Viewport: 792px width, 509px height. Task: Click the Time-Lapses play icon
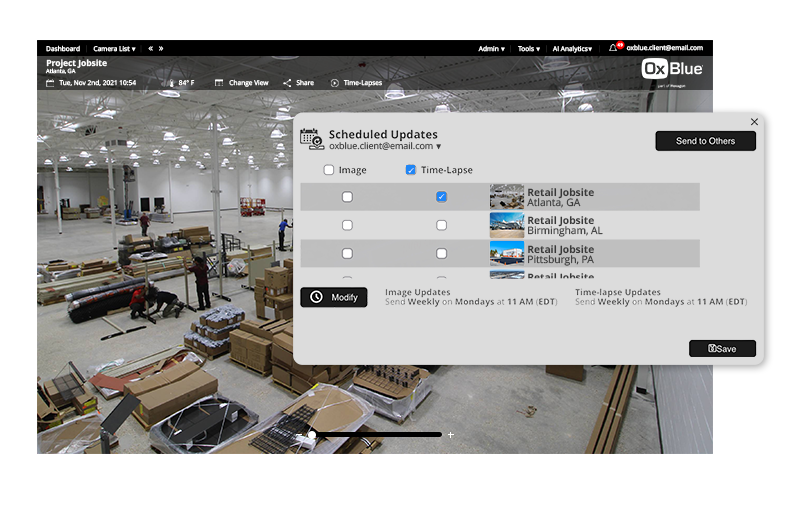click(x=334, y=83)
